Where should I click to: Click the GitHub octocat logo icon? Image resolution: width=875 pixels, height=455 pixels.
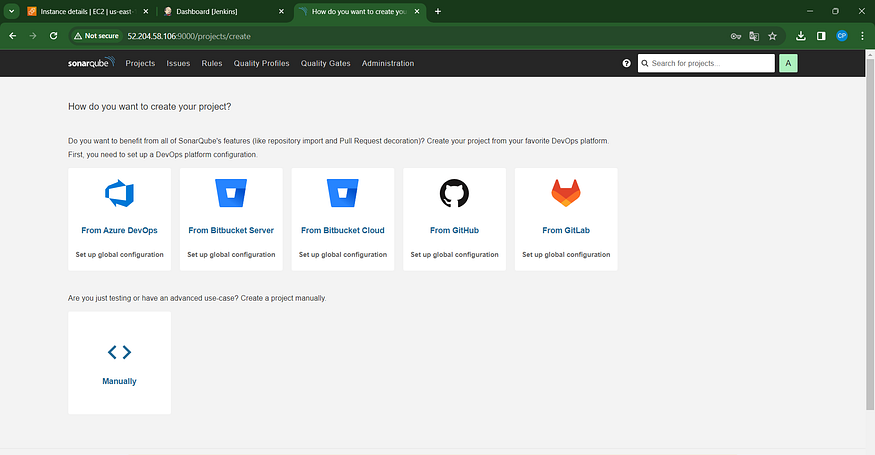click(454, 193)
